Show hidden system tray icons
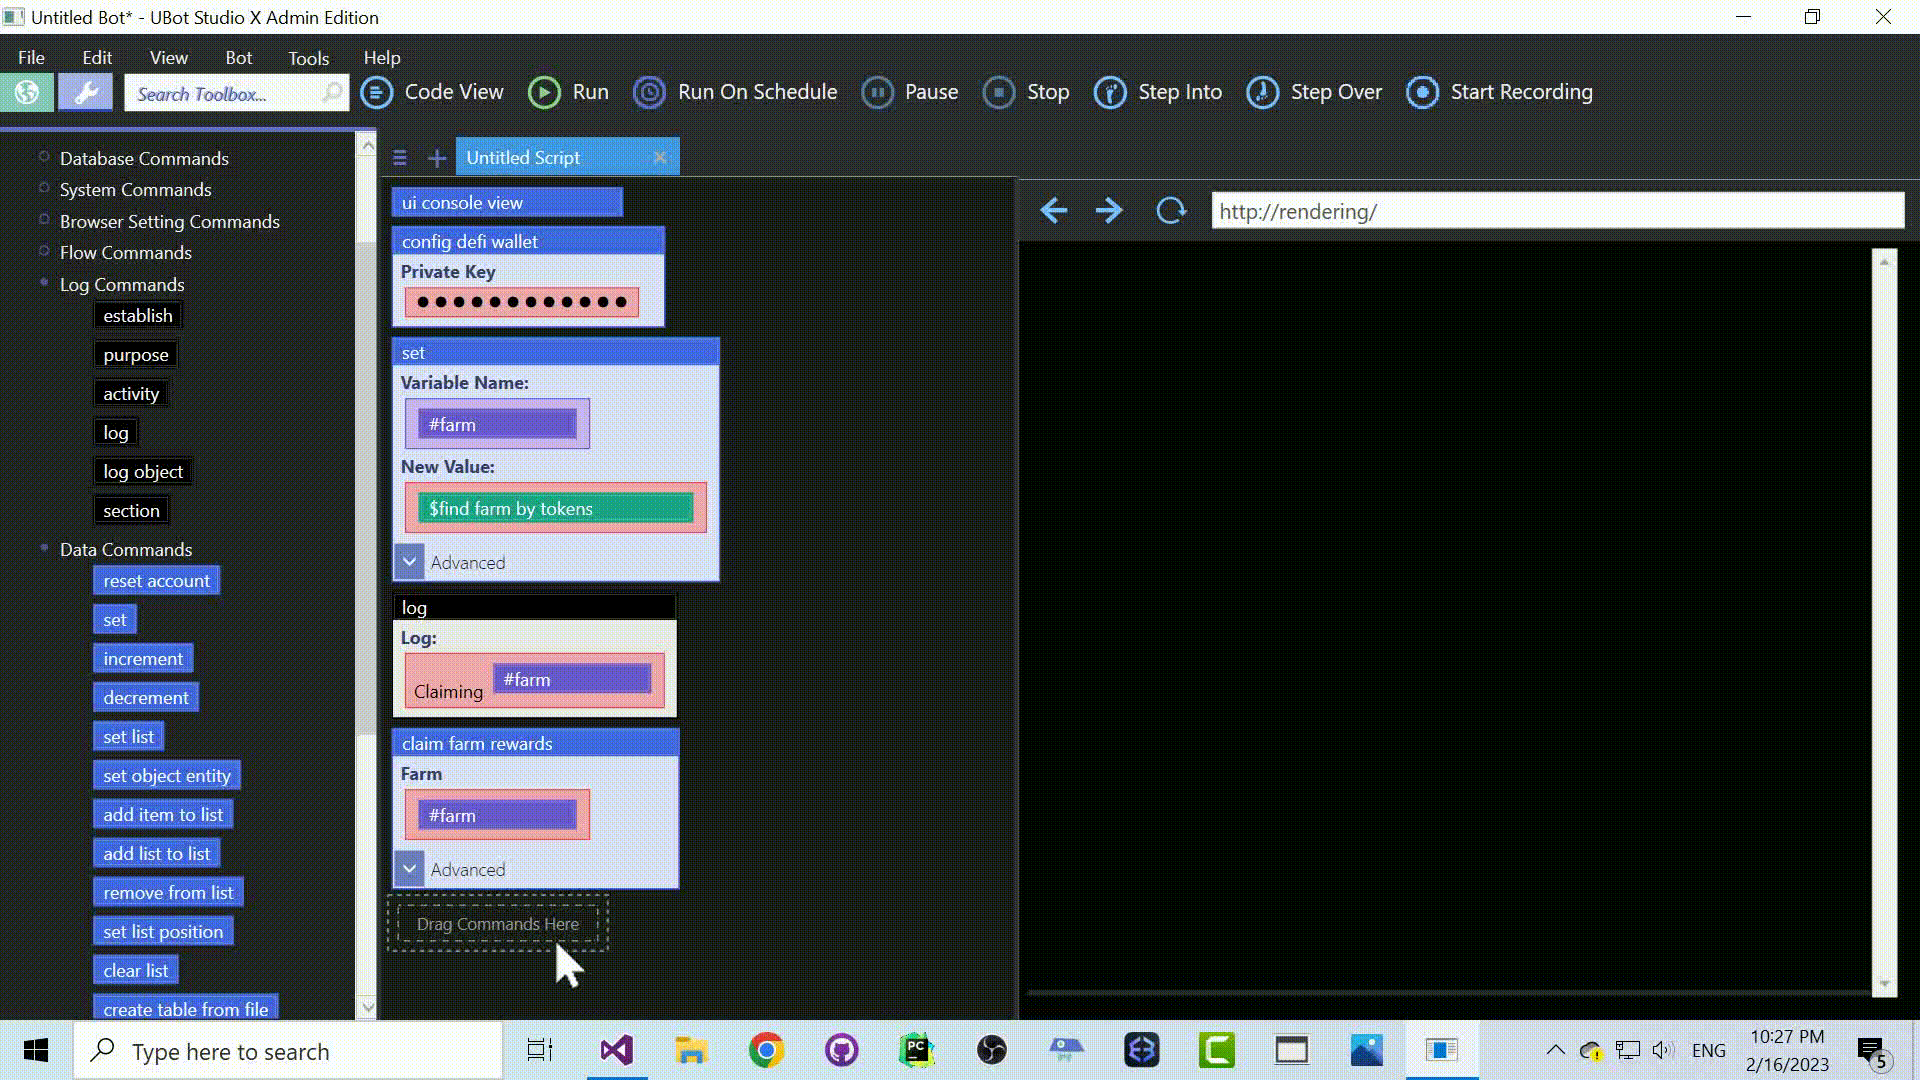This screenshot has width=1920, height=1080. coord(1555,1050)
